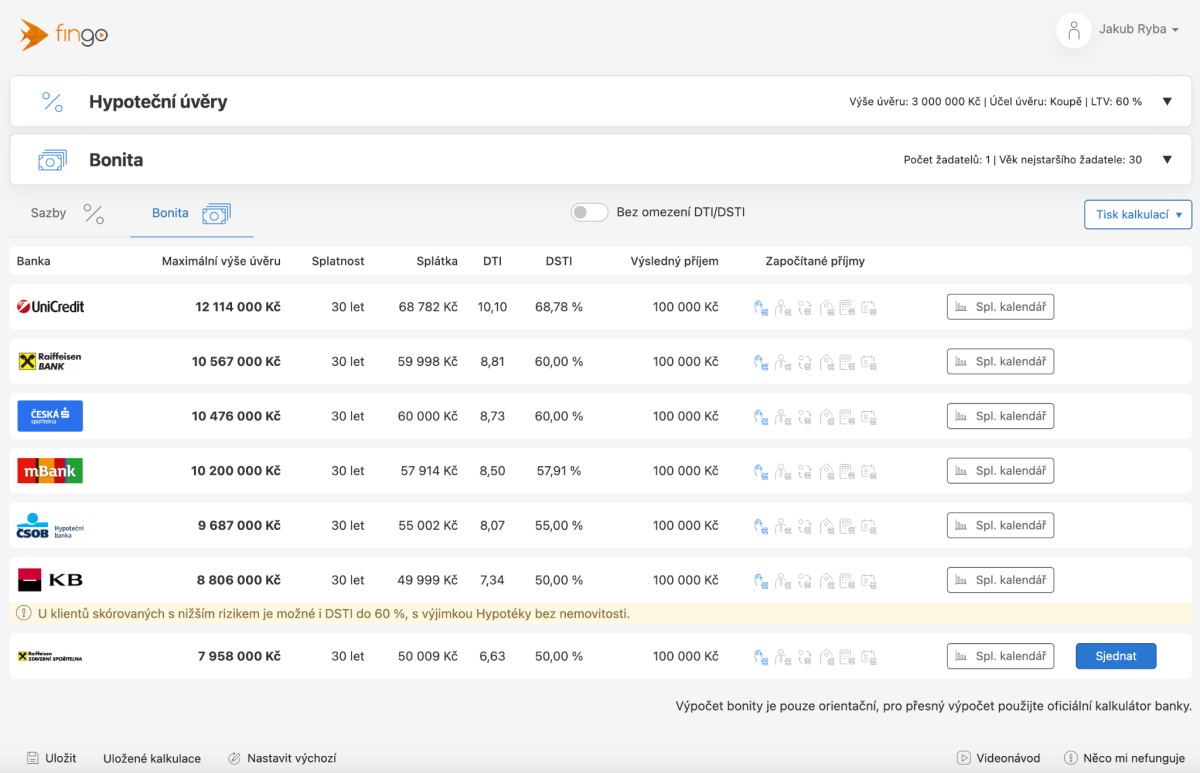Click the Česká spořitelna logo
The image size is (1200, 773).
(50, 416)
